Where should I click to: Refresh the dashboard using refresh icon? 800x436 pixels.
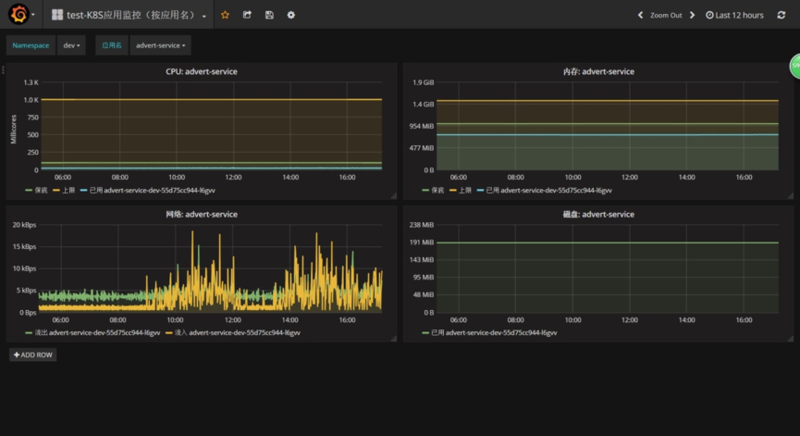781,15
